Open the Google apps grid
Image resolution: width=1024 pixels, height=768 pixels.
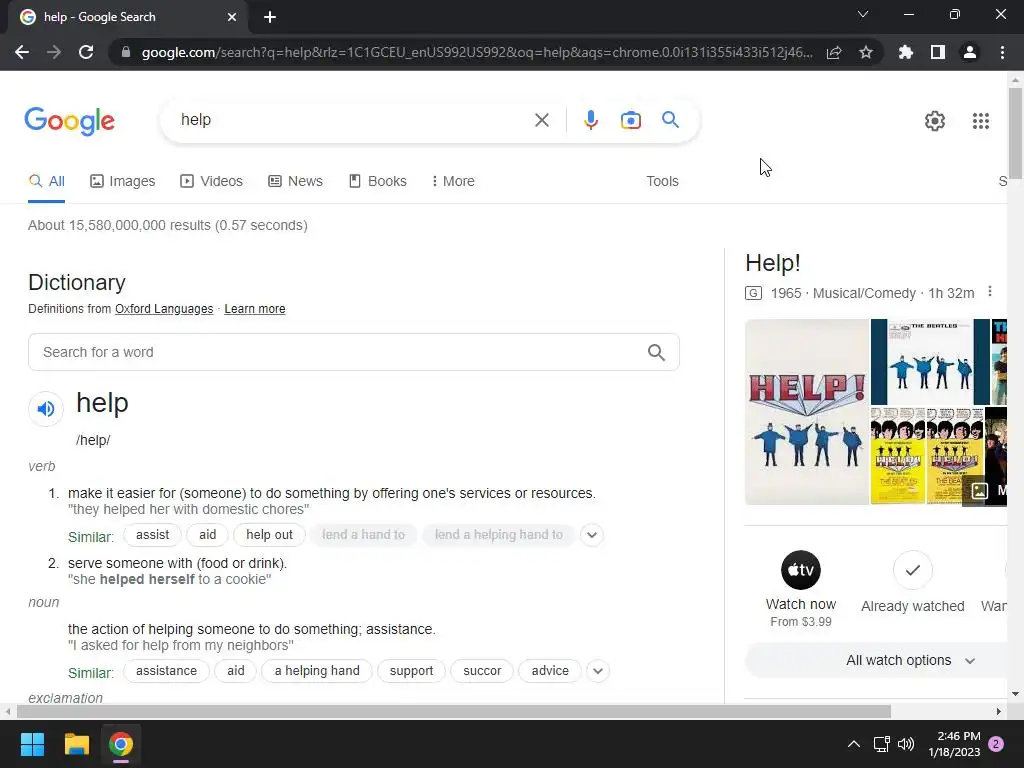pos(981,121)
